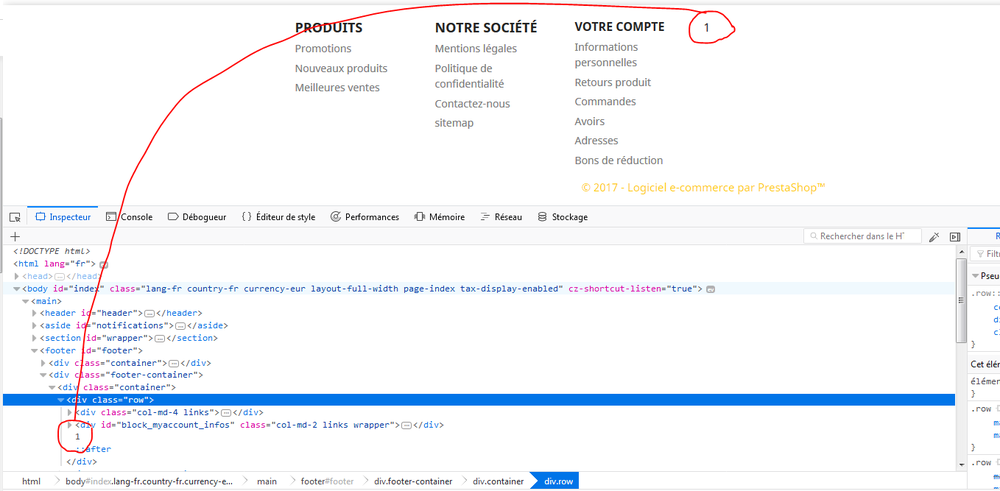
Task: Switch to Éditeur de style tab
Action: [279, 217]
